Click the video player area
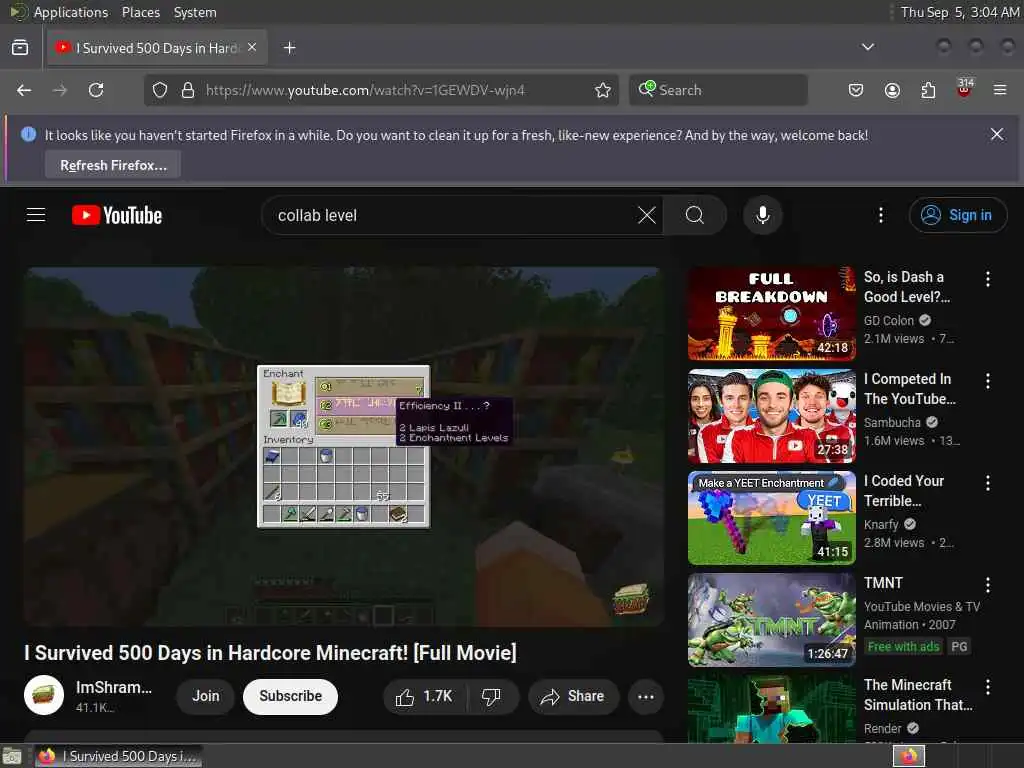Screen dimensions: 1024x768 tap(344, 447)
